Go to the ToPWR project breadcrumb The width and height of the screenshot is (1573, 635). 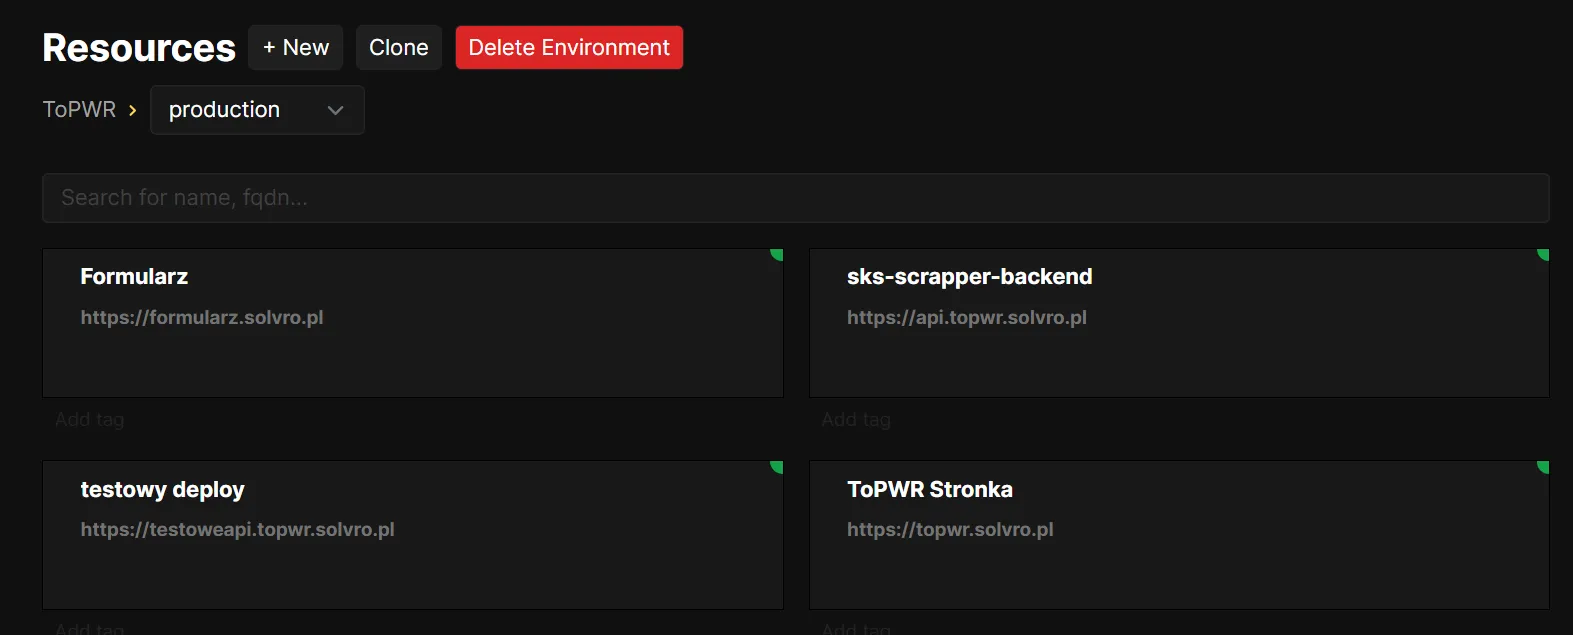[x=79, y=110]
